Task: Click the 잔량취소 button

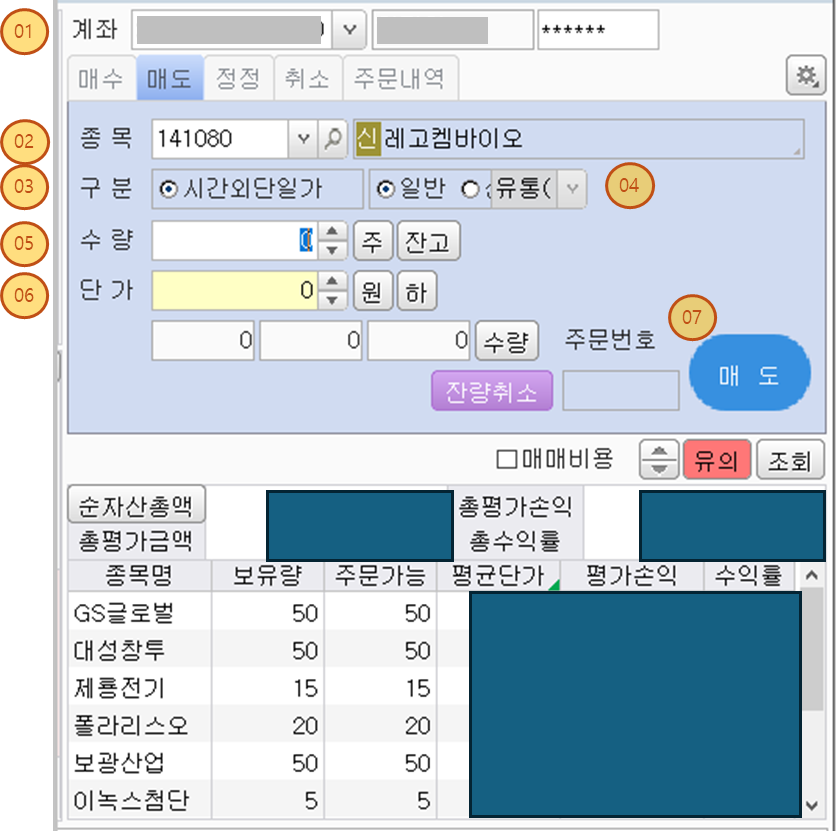Action: click(x=492, y=391)
